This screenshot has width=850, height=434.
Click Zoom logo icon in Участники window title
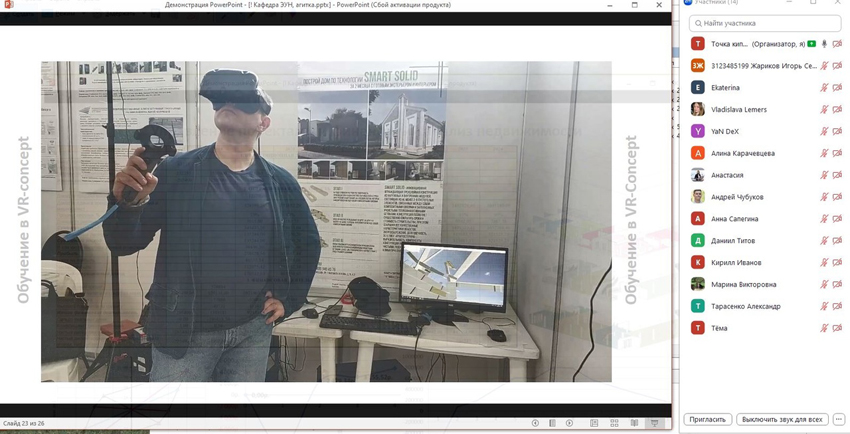pyautogui.click(x=688, y=2)
